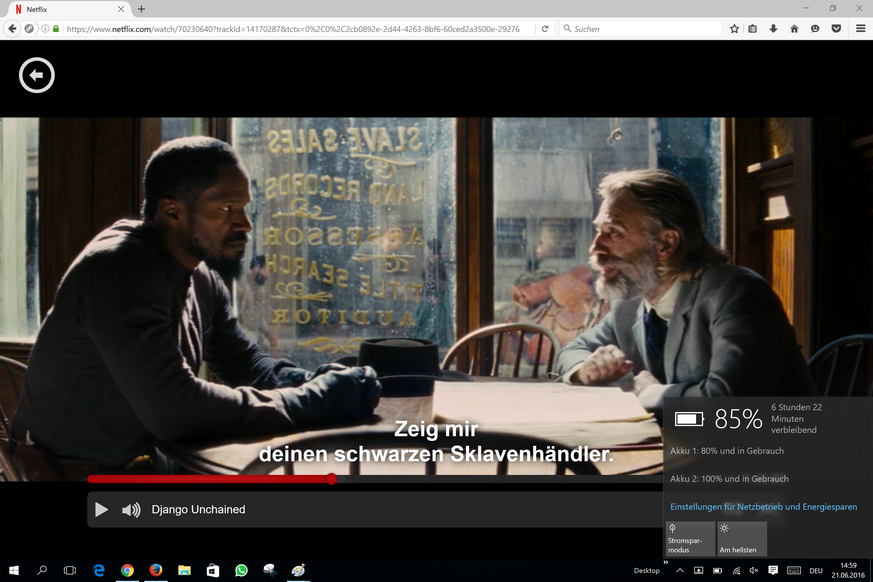873x582 pixels.
Task: Open Task View on taskbar
Action: [70, 570]
